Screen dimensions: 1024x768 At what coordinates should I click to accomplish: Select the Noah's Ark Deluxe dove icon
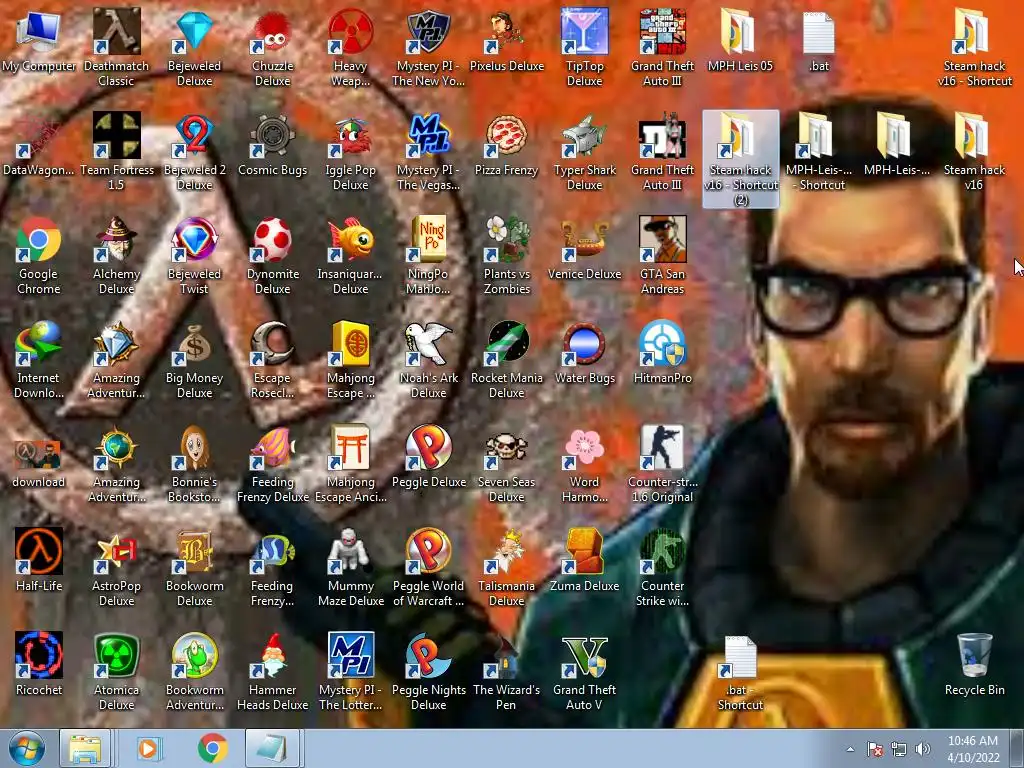pos(428,343)
